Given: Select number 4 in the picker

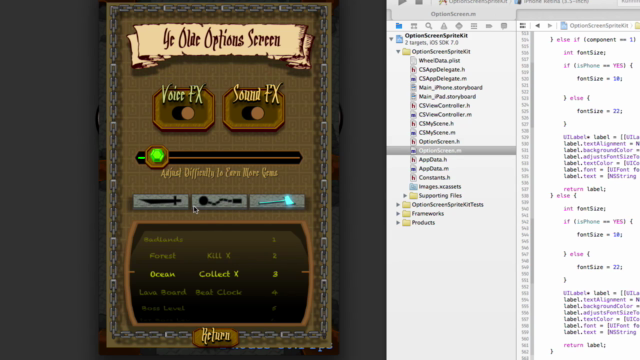Looking at the screenshot, I should pyautogui.click(x=274, y=292).
